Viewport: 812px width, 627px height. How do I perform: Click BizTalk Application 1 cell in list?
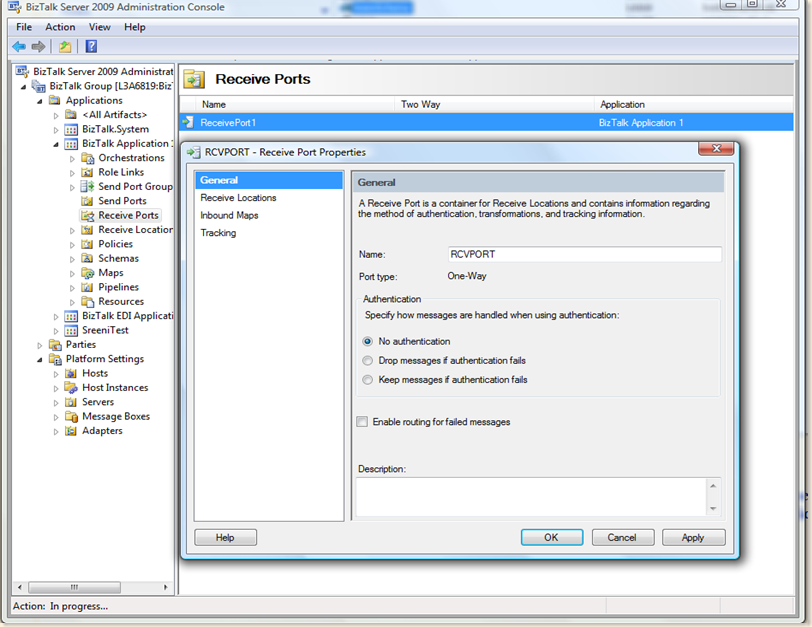(641, 123)
